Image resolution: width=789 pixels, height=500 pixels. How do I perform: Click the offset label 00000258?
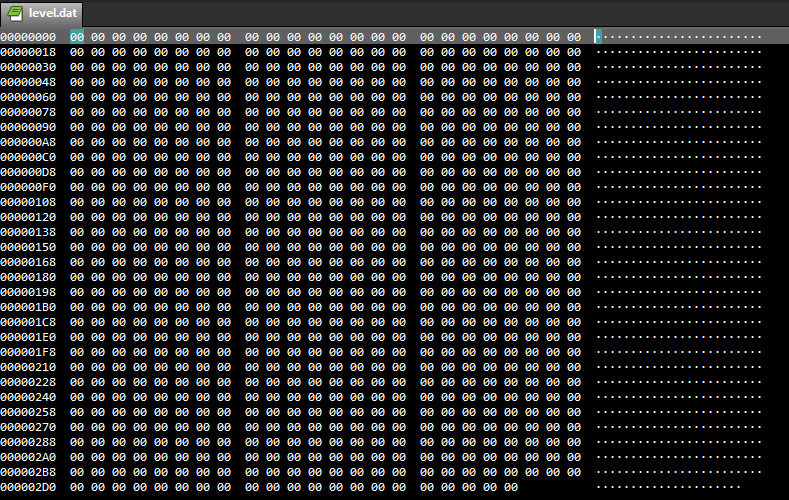28,412
